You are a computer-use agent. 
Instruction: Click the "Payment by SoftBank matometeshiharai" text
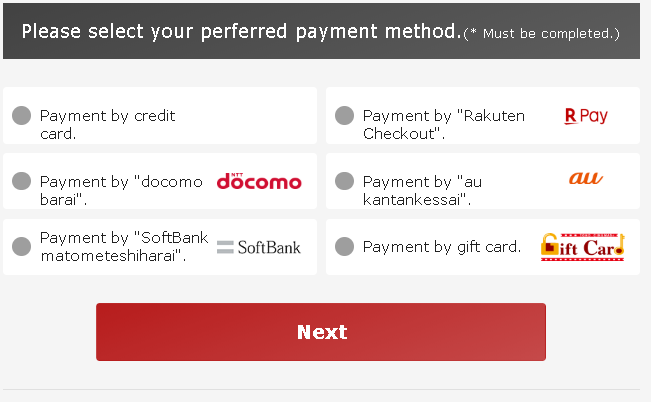(124, 246)
